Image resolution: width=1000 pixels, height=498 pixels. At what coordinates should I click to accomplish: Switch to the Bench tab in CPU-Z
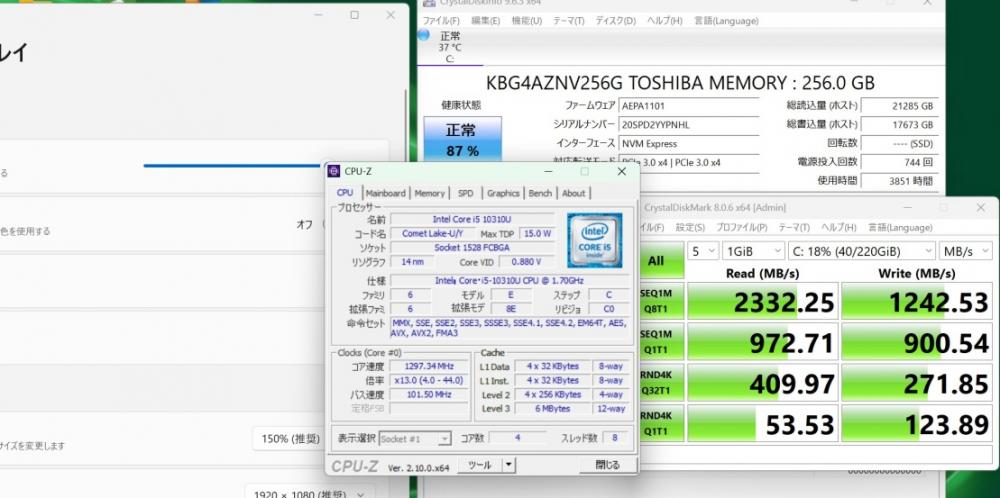540,193
